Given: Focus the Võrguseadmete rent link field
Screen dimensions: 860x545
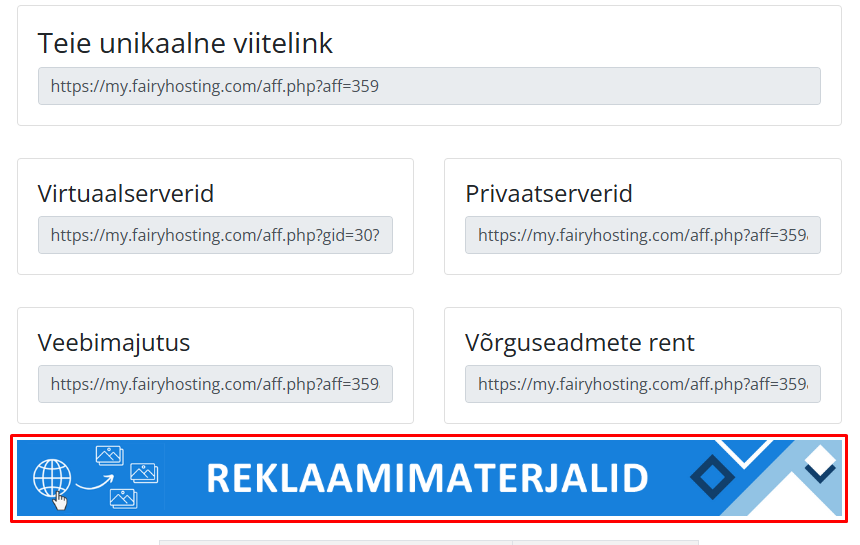Looking at the screenshot, I should 642,384.
